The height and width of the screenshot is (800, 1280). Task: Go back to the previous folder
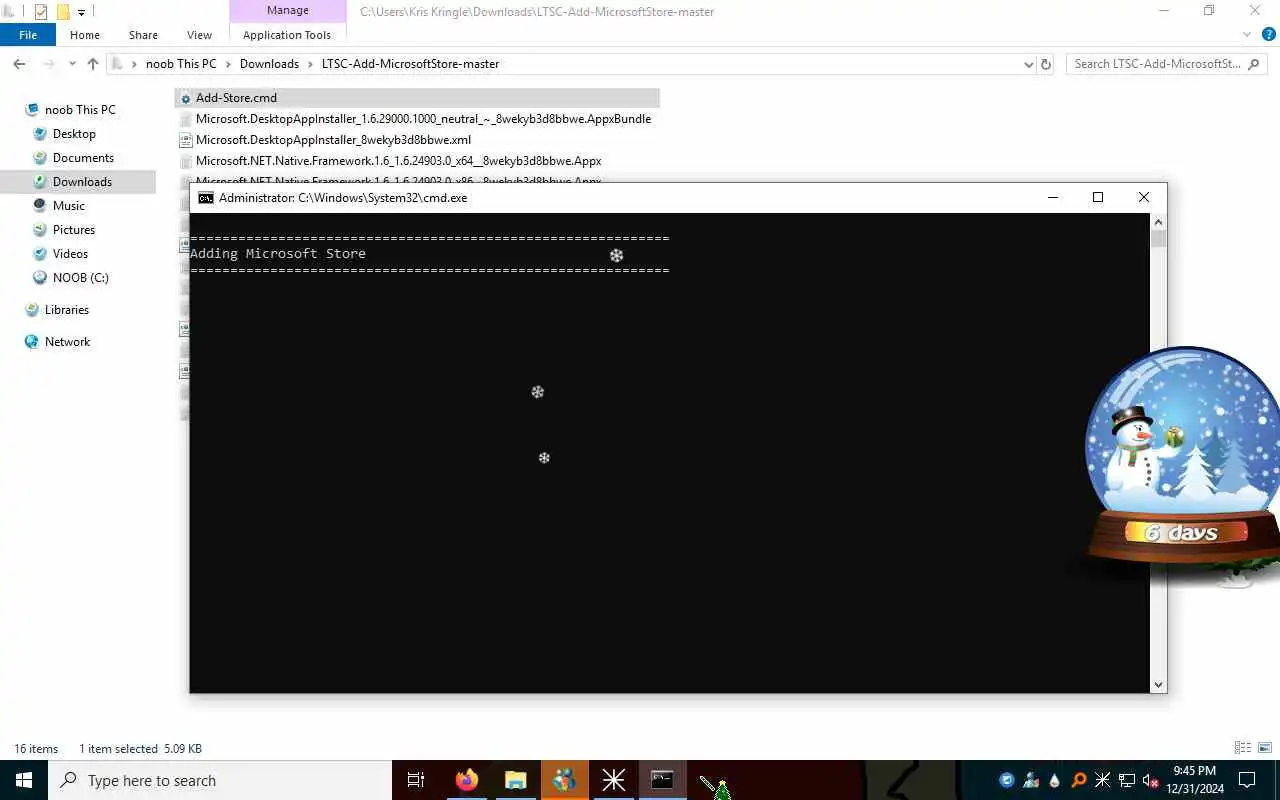coord(19,63)
